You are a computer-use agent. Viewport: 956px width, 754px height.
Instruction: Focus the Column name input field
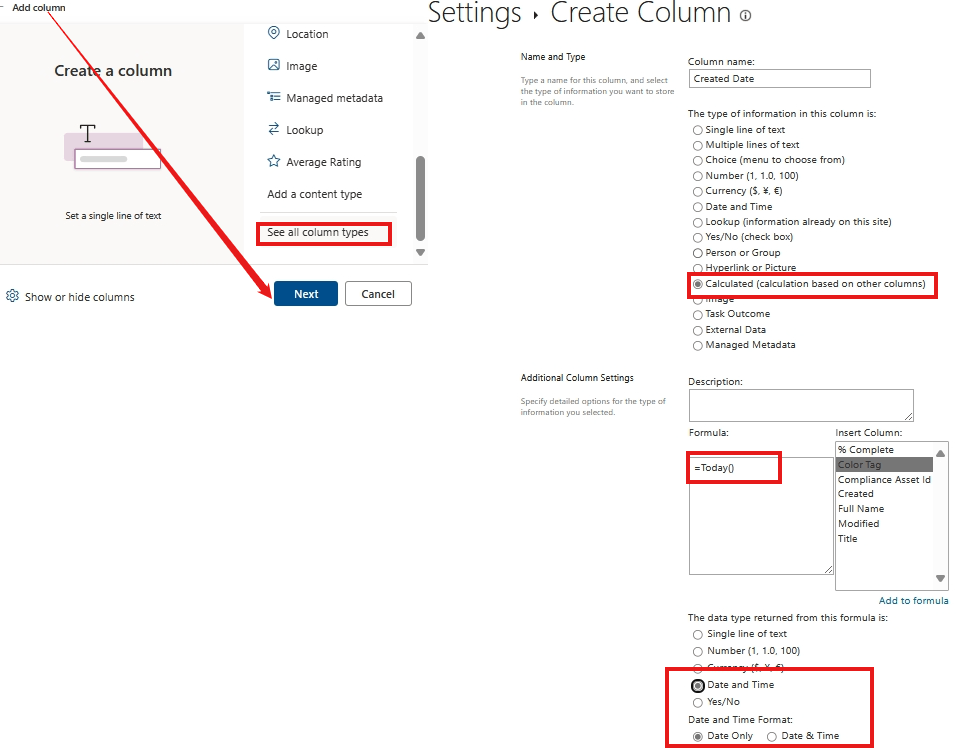(779, 79)
